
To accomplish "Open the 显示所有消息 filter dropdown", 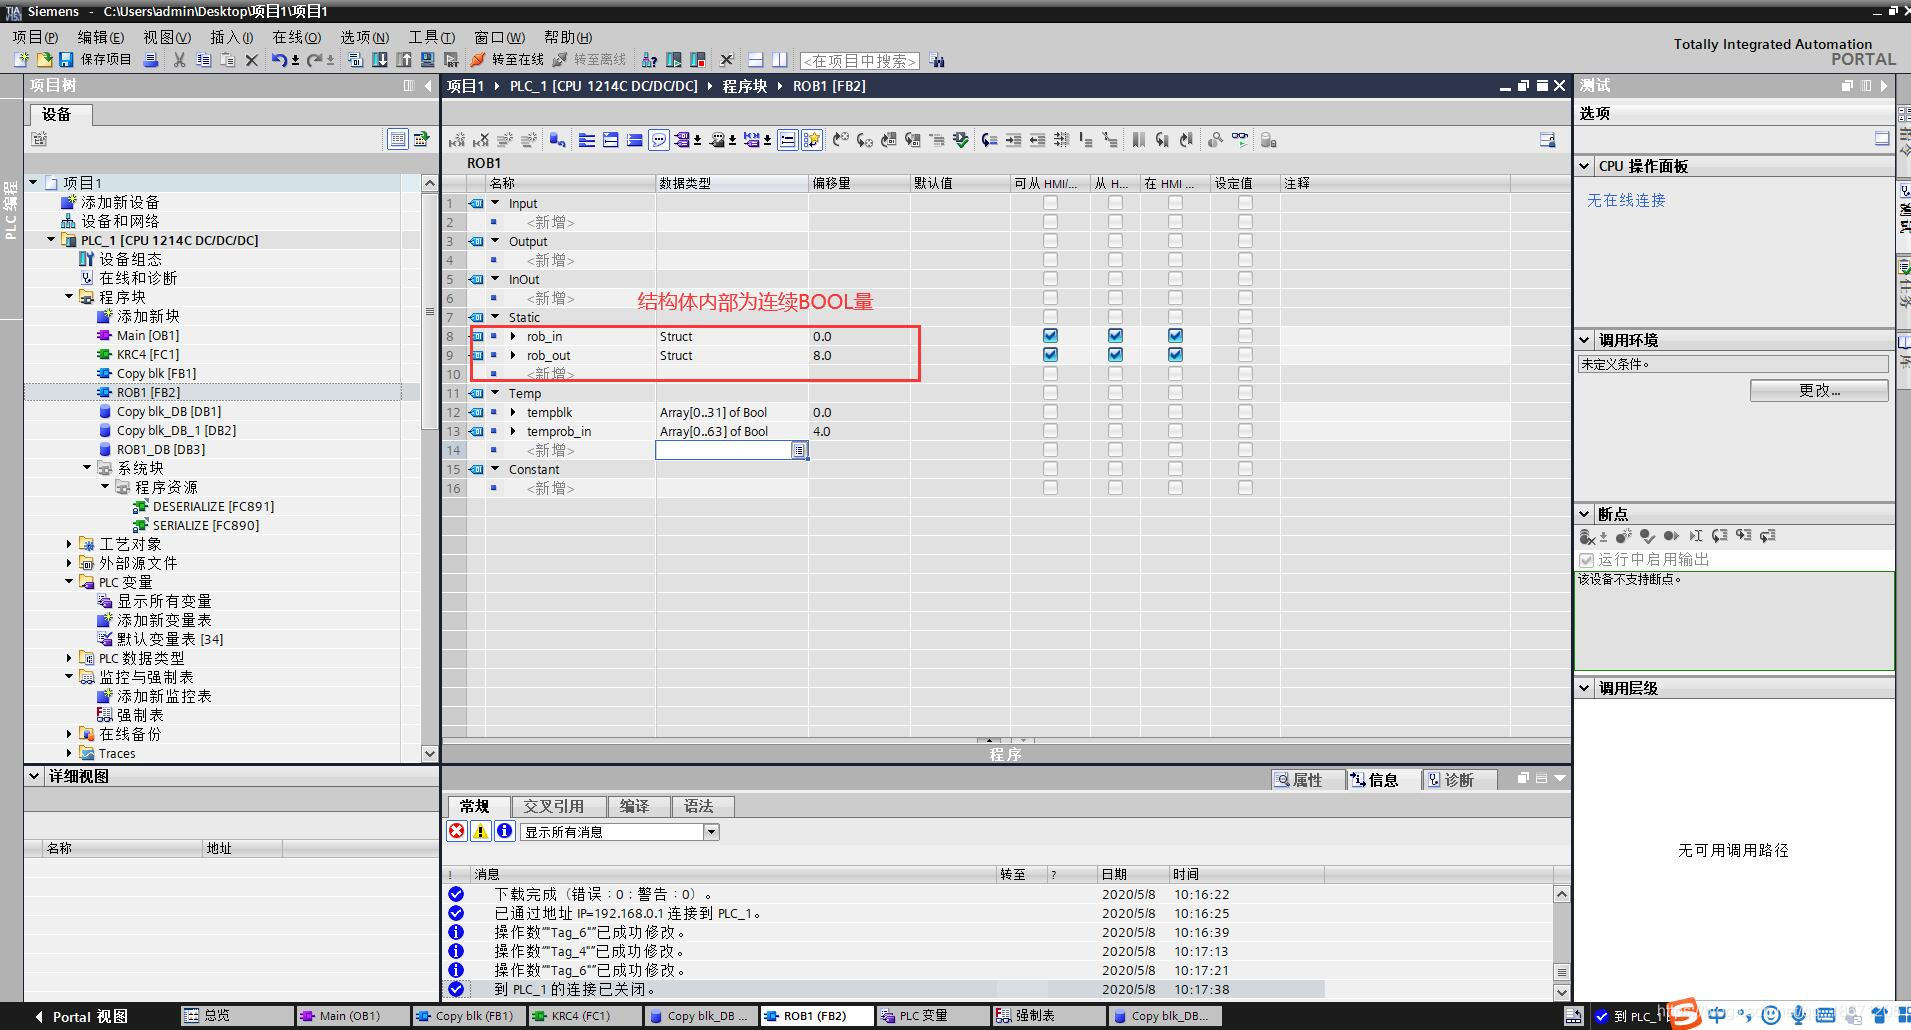I will 711,832.
